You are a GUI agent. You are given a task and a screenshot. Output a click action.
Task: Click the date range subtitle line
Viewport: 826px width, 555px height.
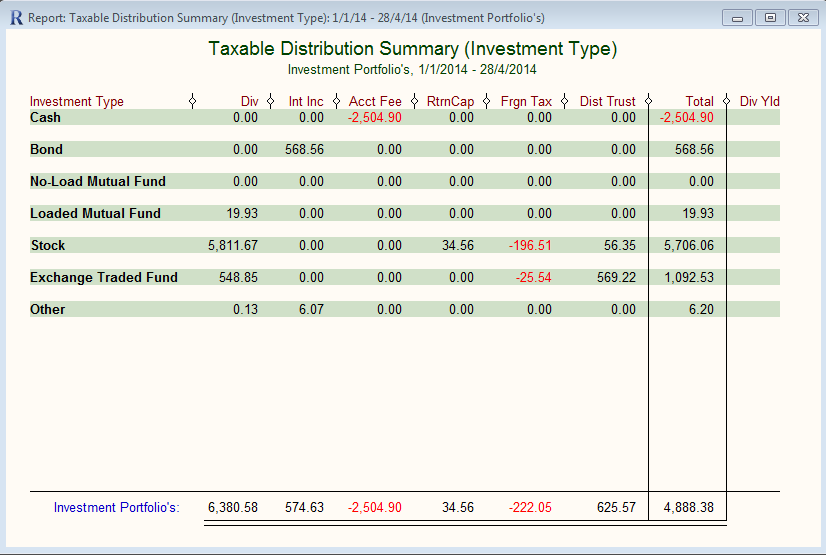pos(412,70)
